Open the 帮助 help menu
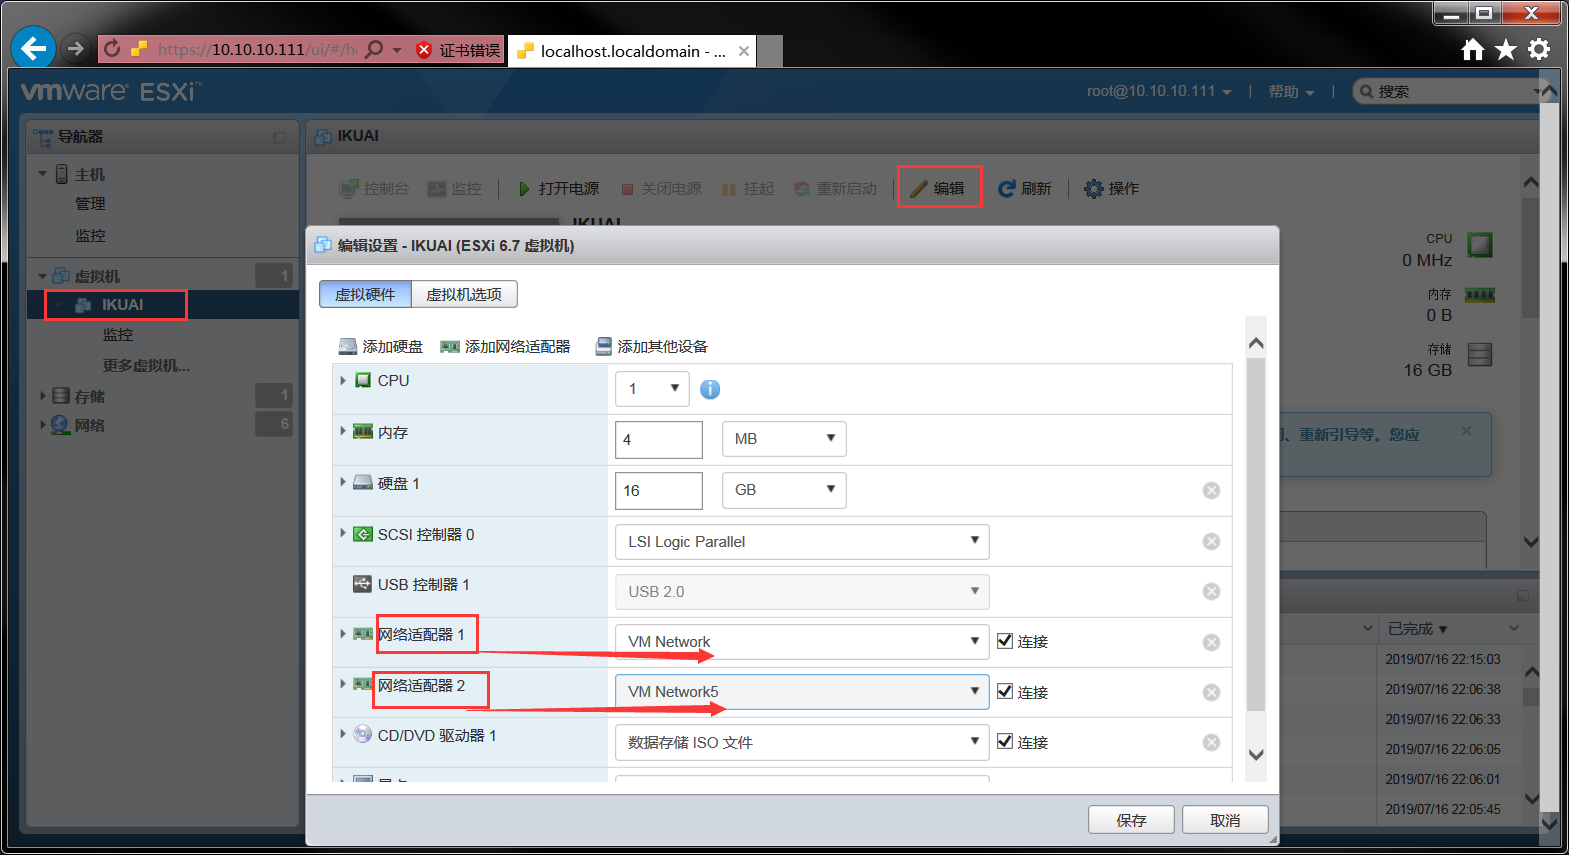This screenshot has width=1569, height=855. coord(1291,91)
